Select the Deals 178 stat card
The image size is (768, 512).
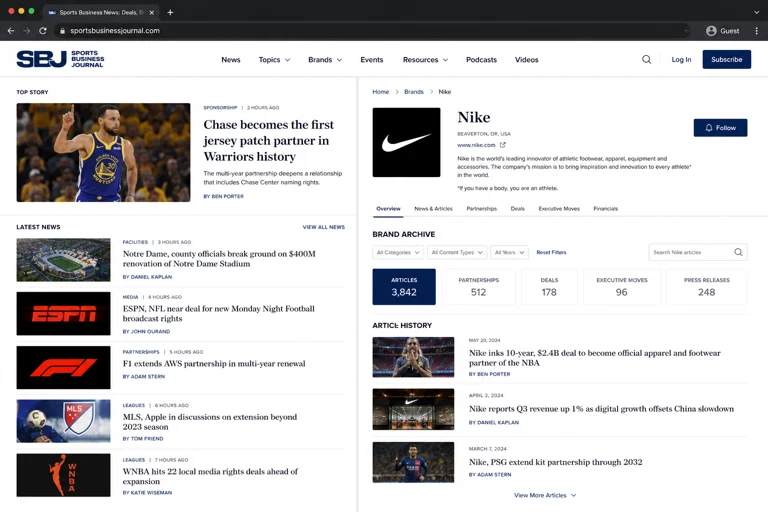tap(549, 287)
